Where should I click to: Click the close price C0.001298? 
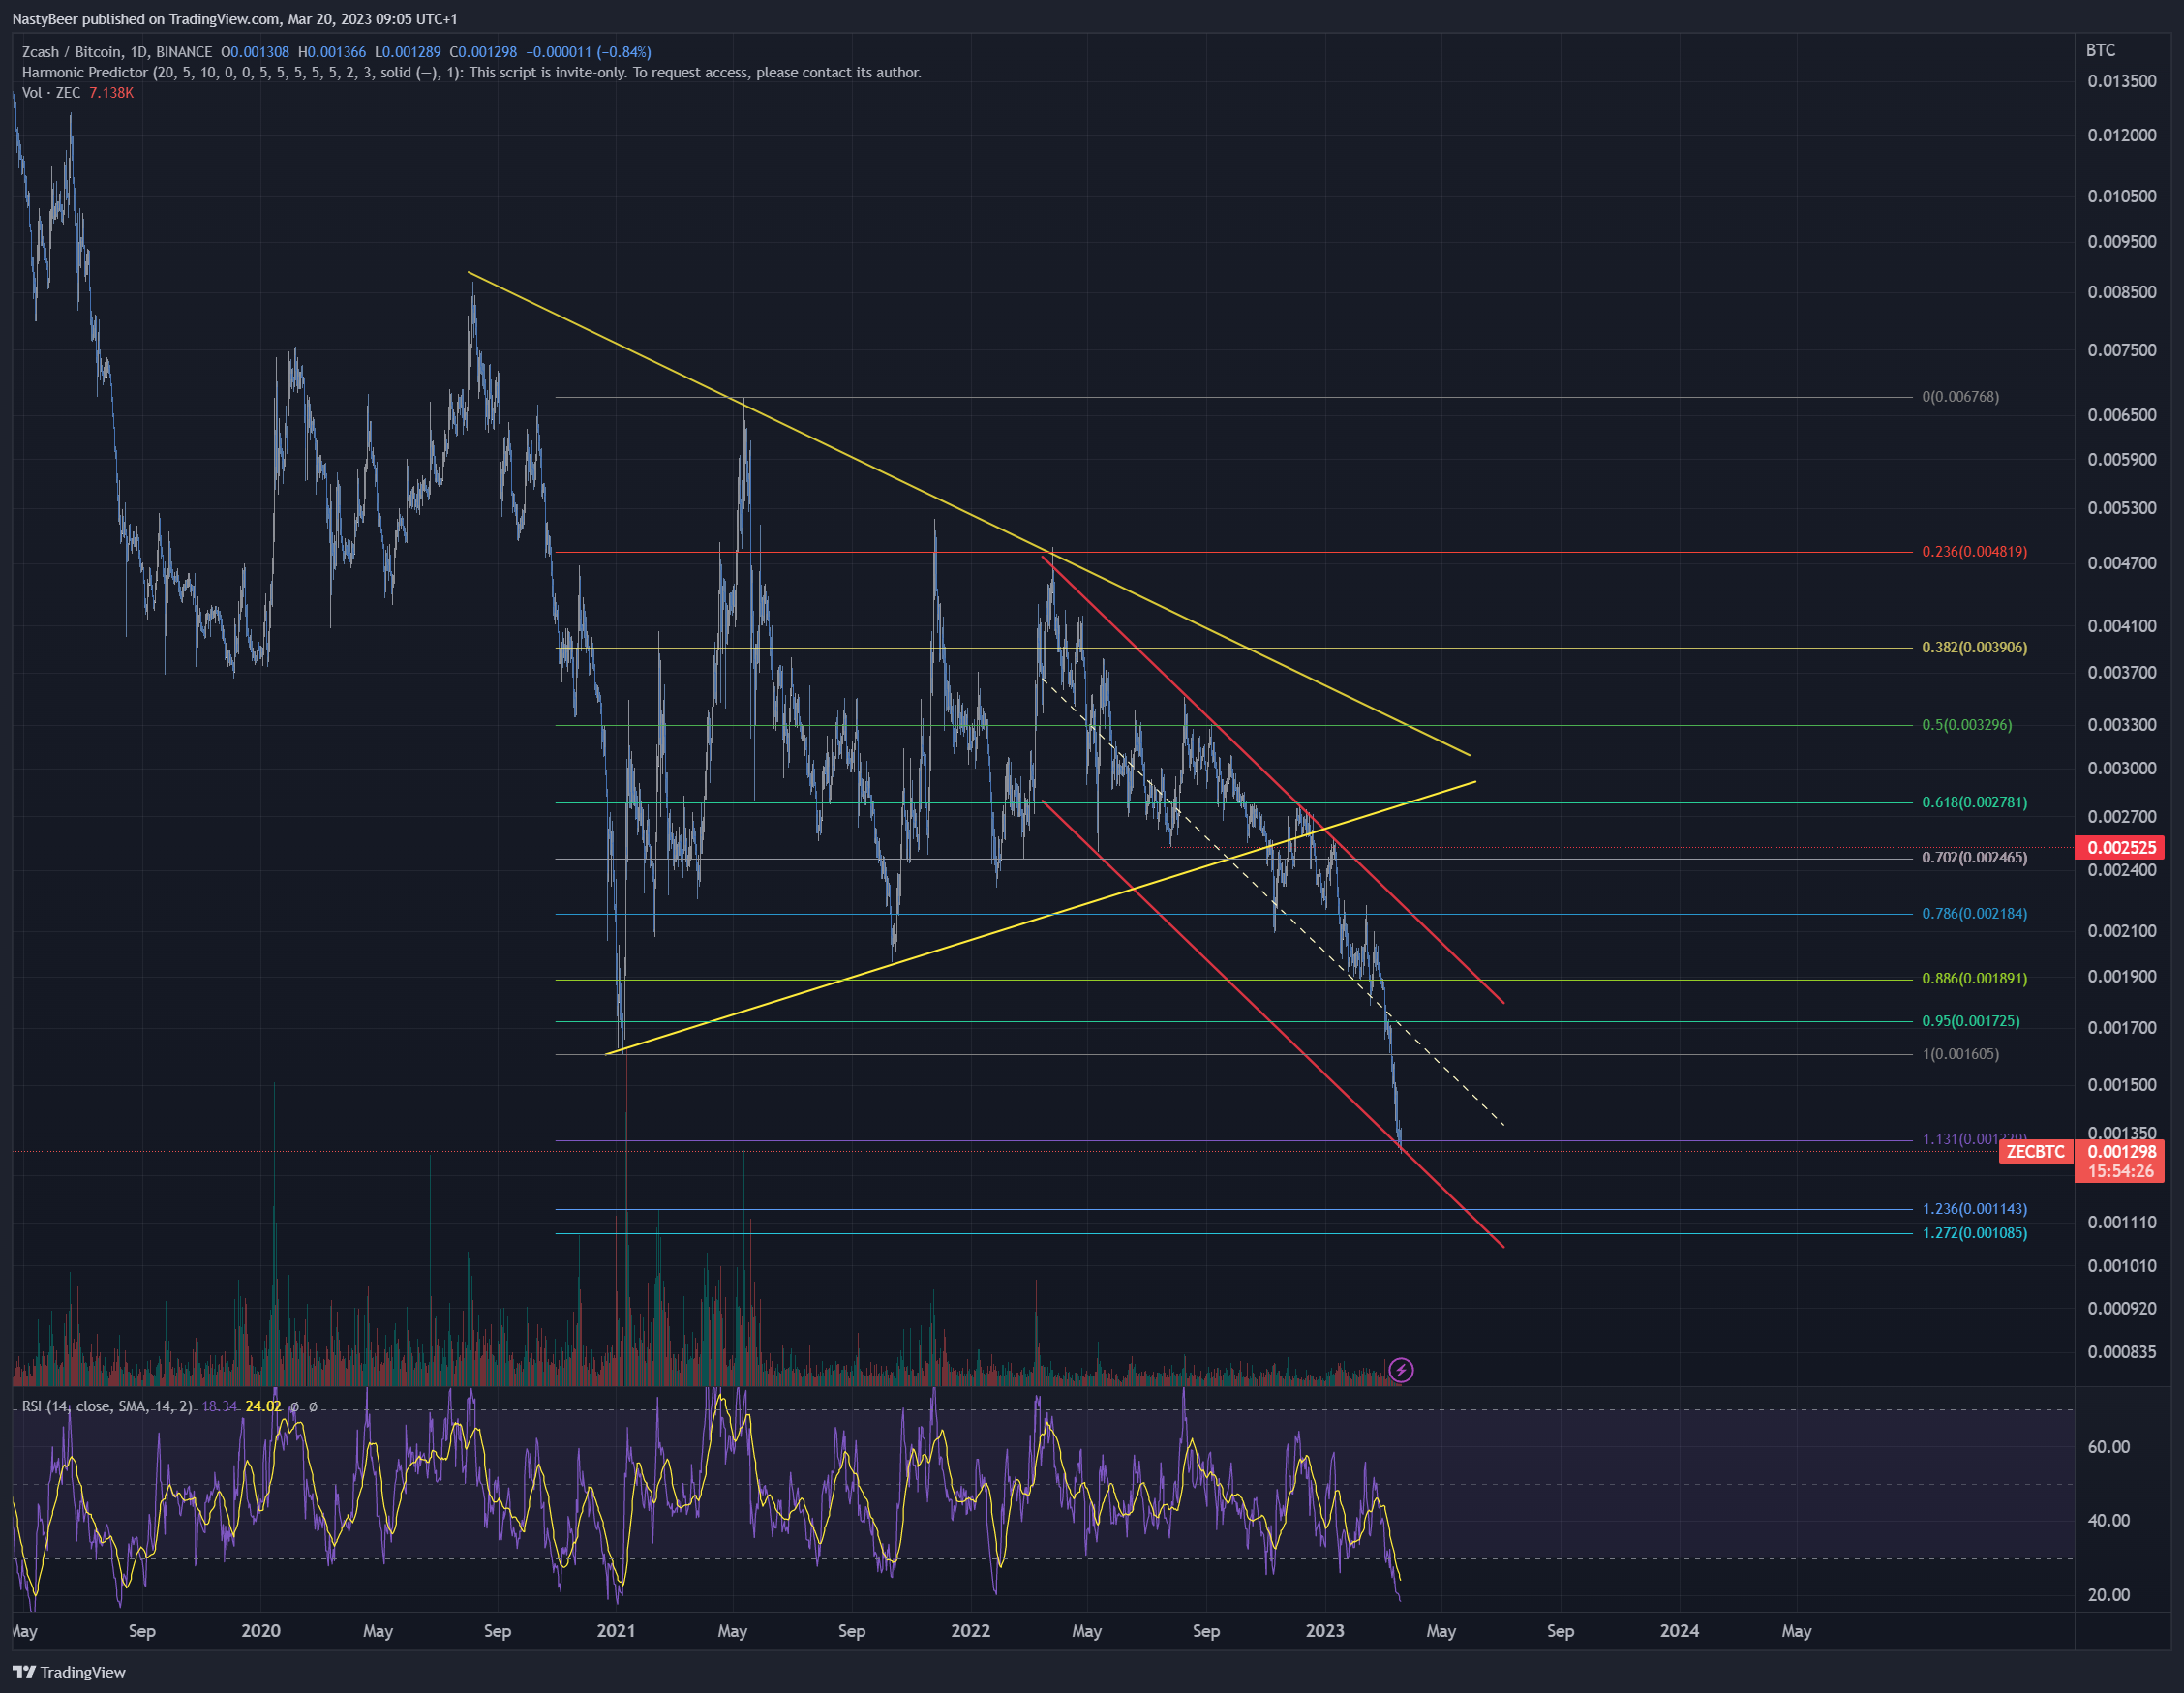(483, 52)
